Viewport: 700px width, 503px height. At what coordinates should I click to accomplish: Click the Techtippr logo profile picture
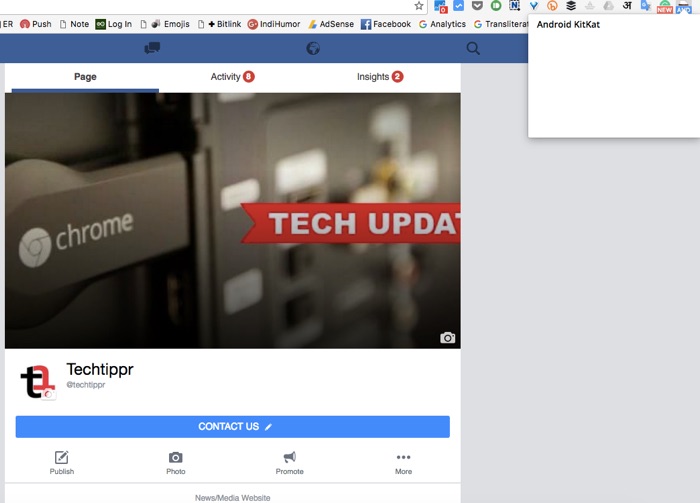38,382
